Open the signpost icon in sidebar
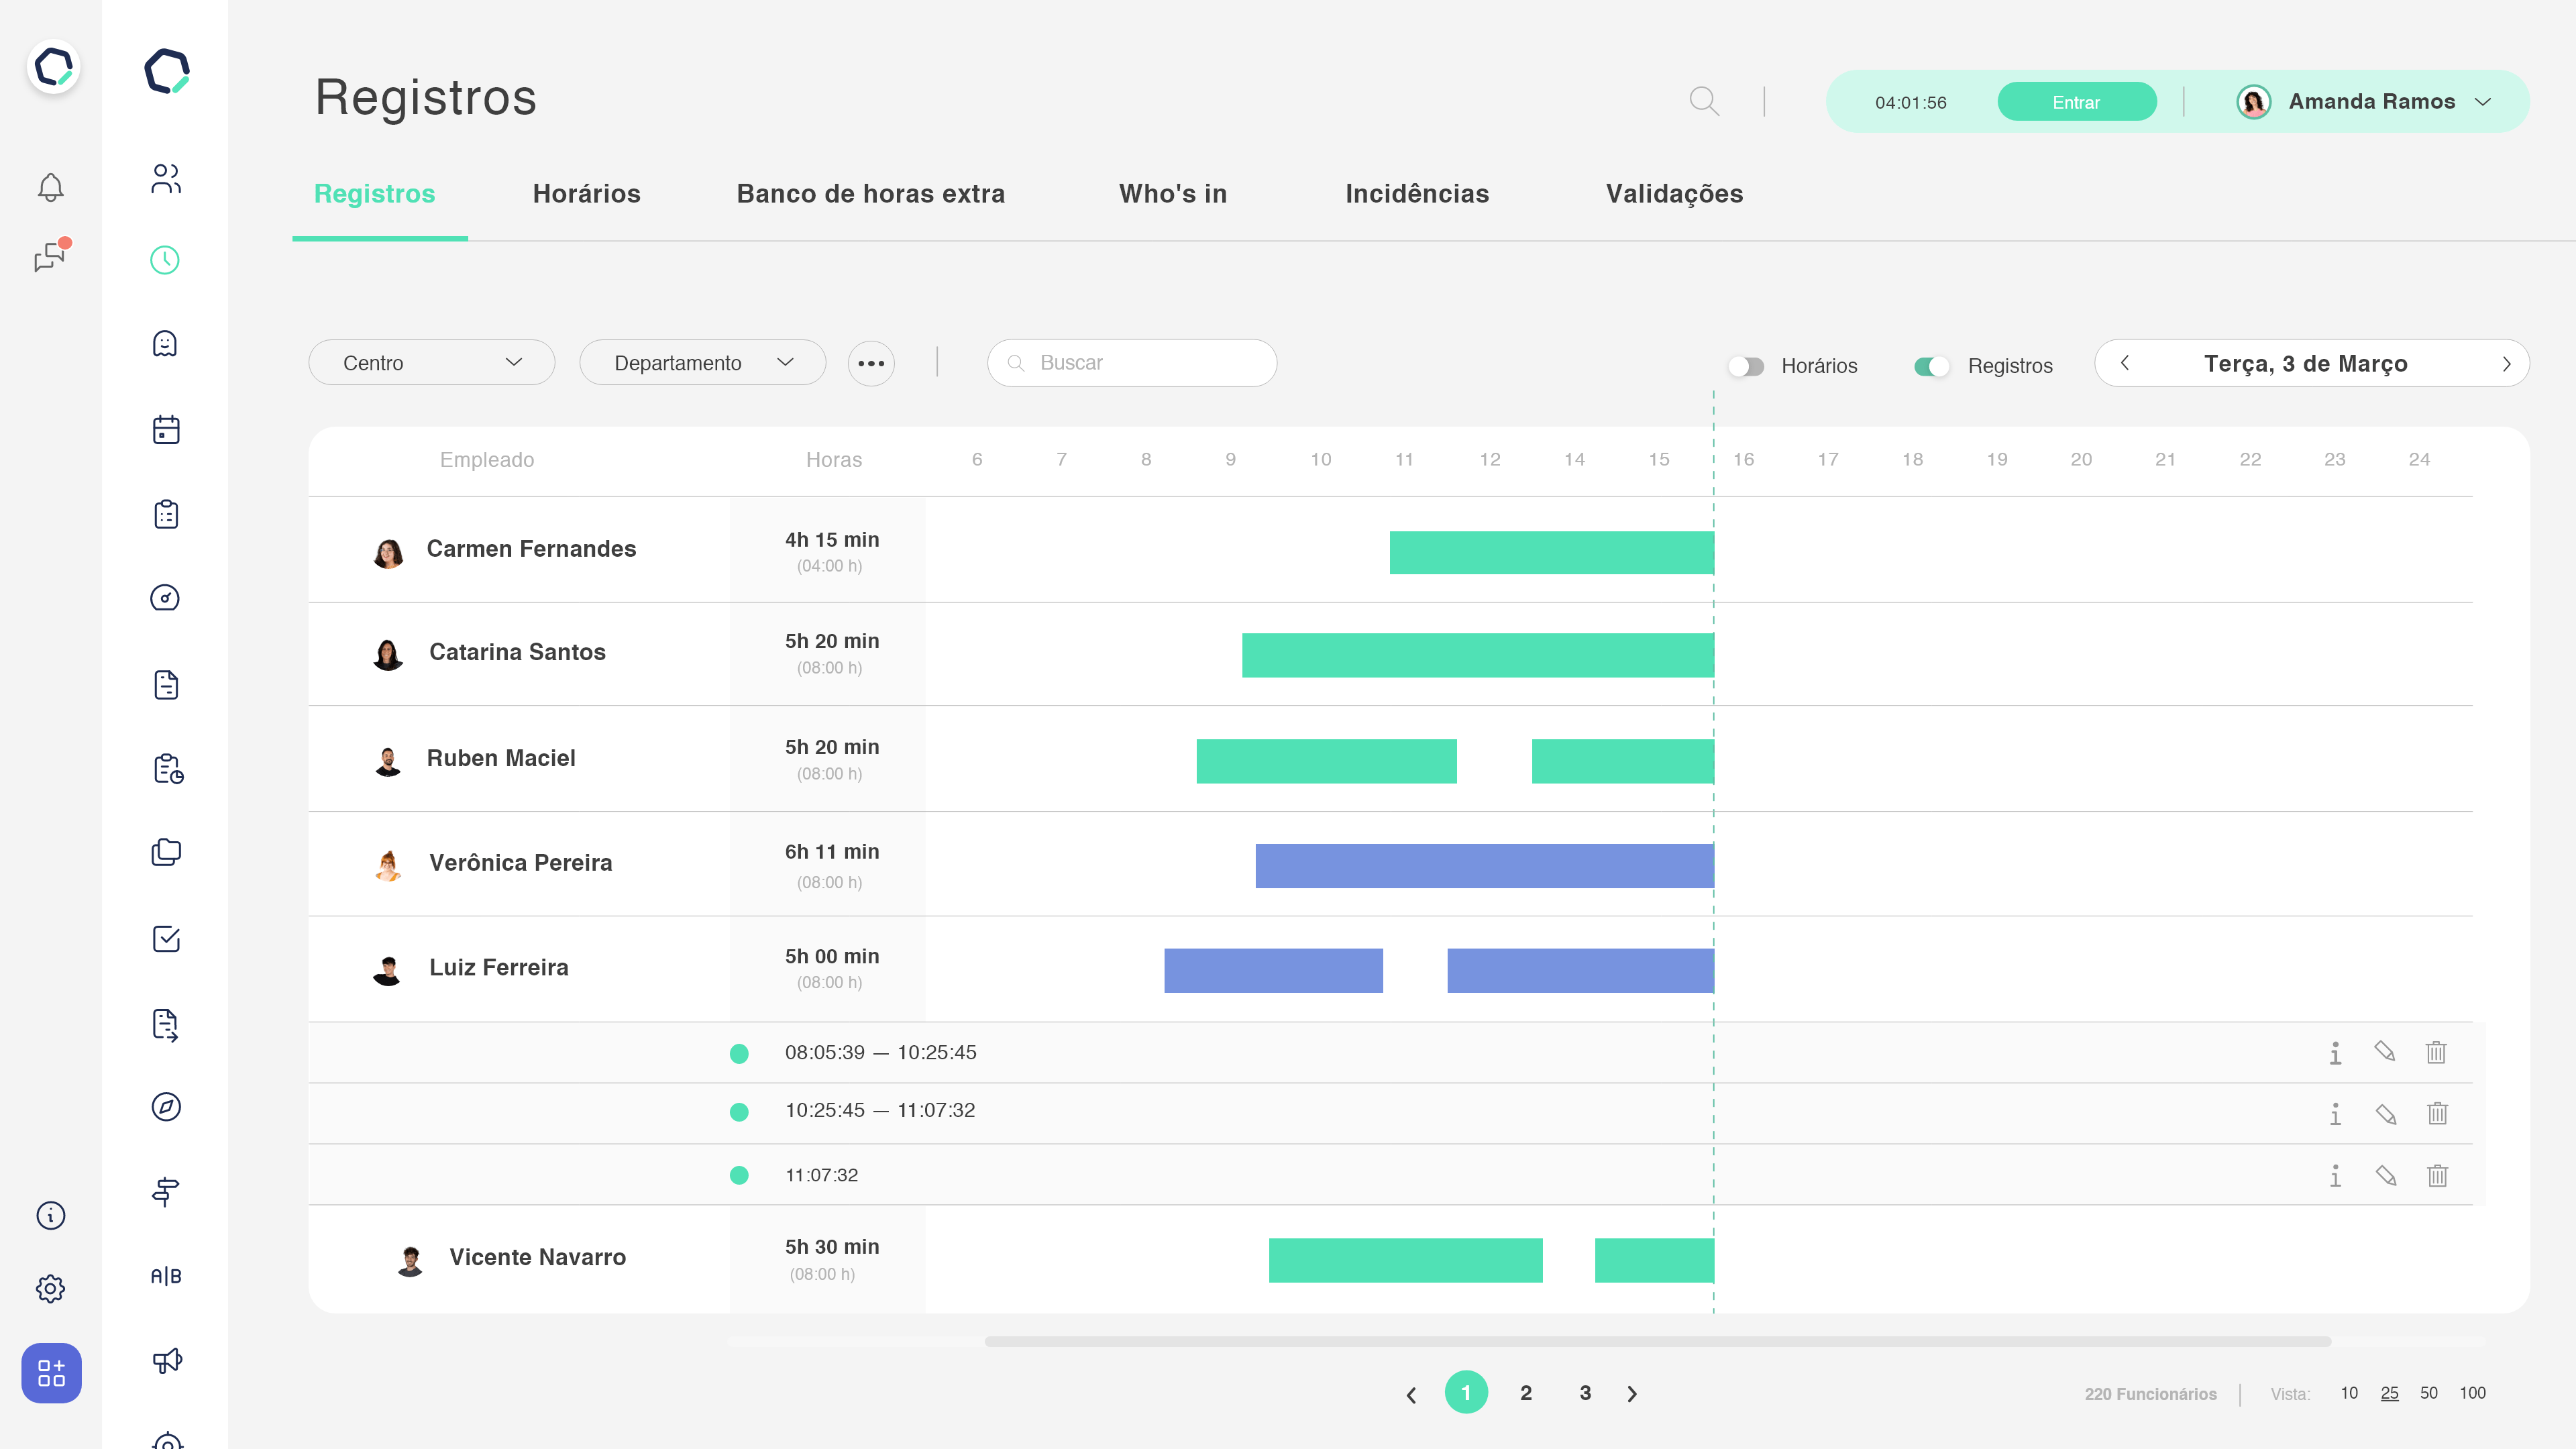Screen dimensions: 2576x1449 [166, 1191]
